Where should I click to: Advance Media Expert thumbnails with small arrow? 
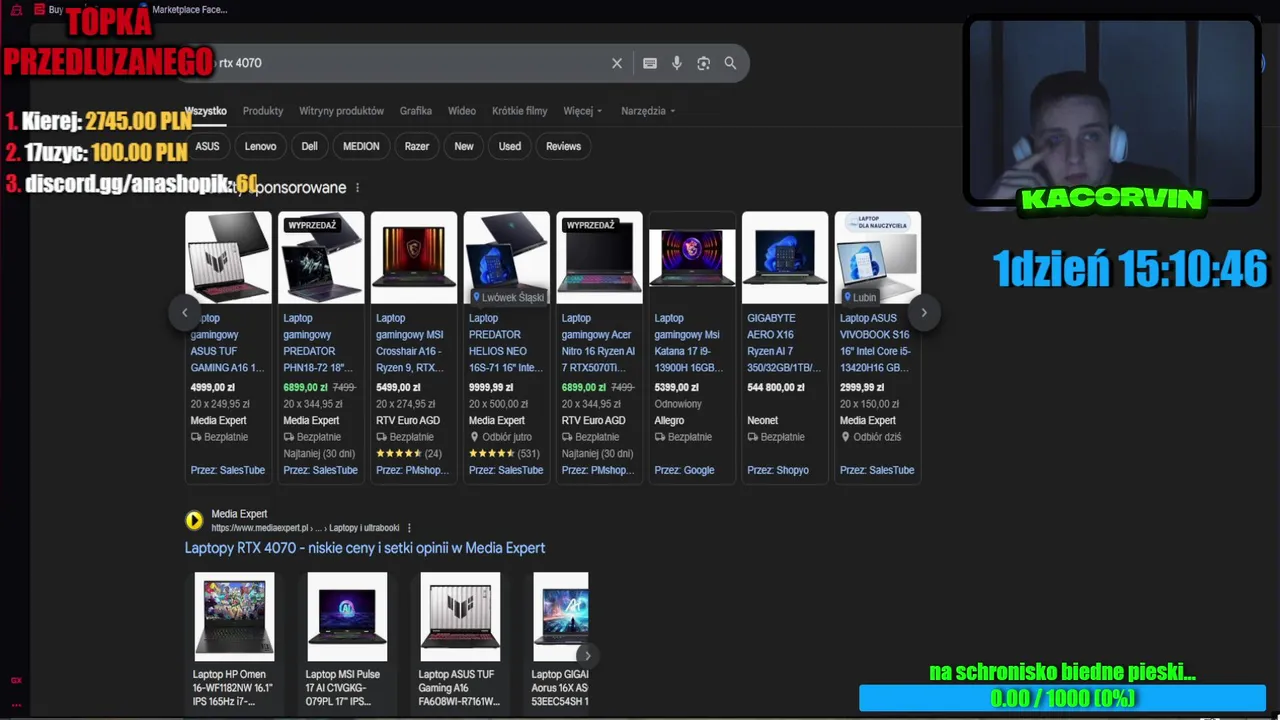pyautogui.click(x=587, y=656)
